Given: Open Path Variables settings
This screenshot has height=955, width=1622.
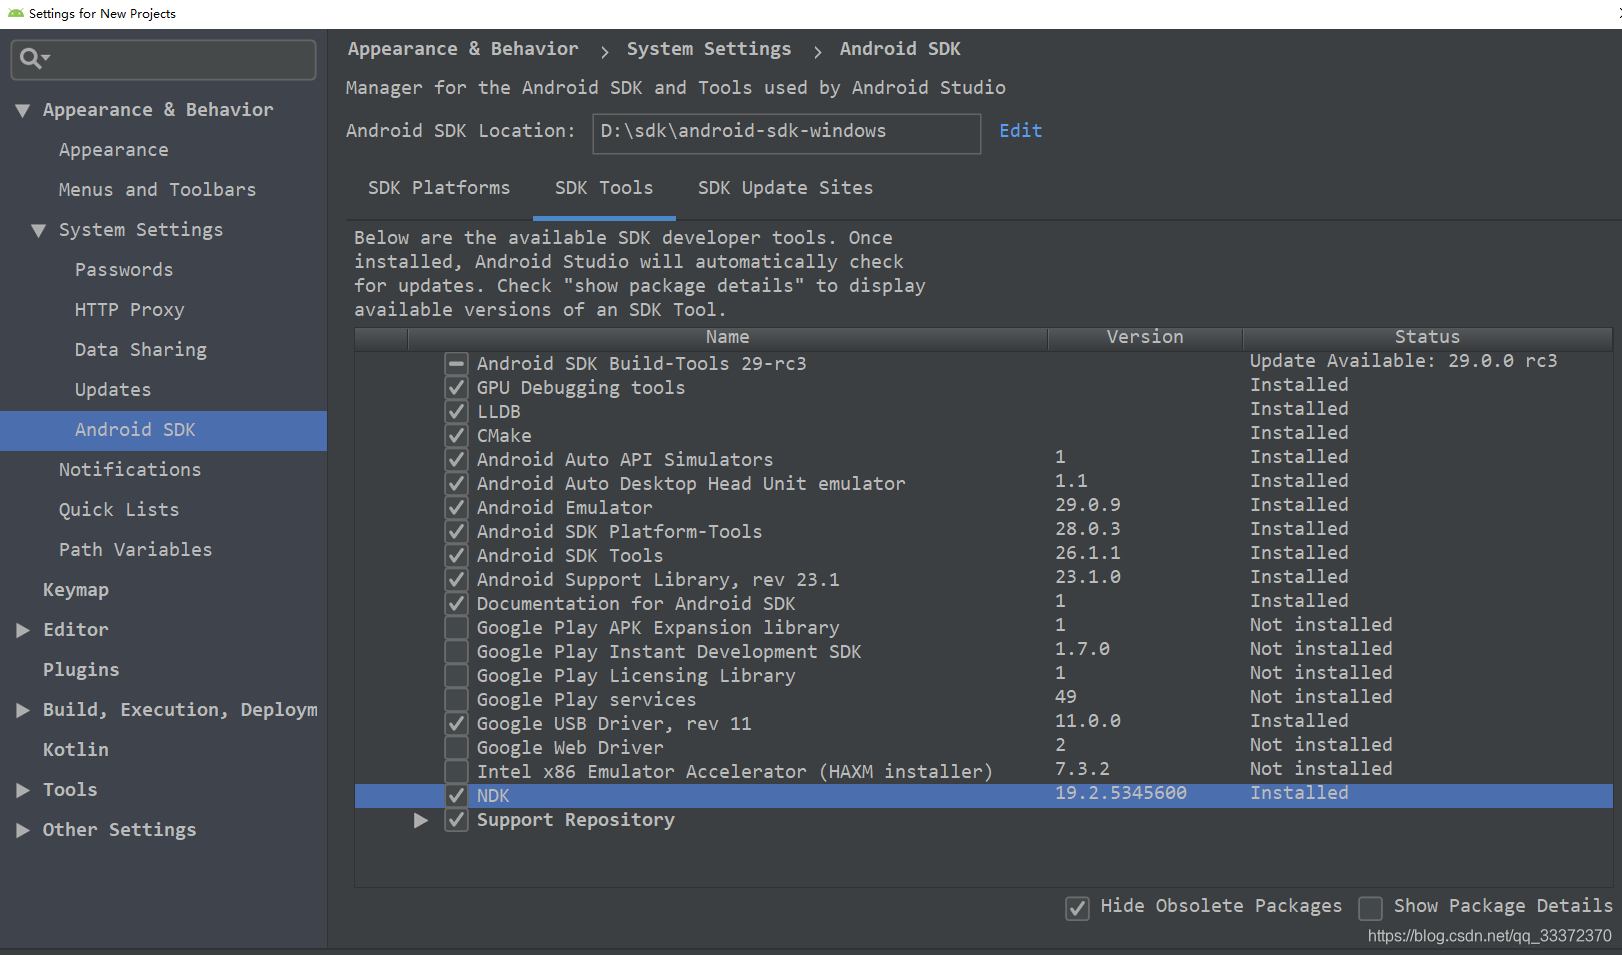Looking at the screenshot, I should (135, 550).
